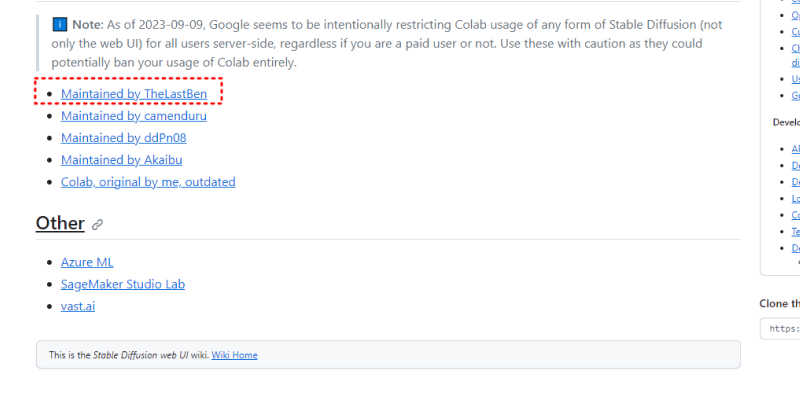Open truncated 'Op' link in right sidebar
The width and height of the screenshot is (800, 400).
click(x=795, y=15)
